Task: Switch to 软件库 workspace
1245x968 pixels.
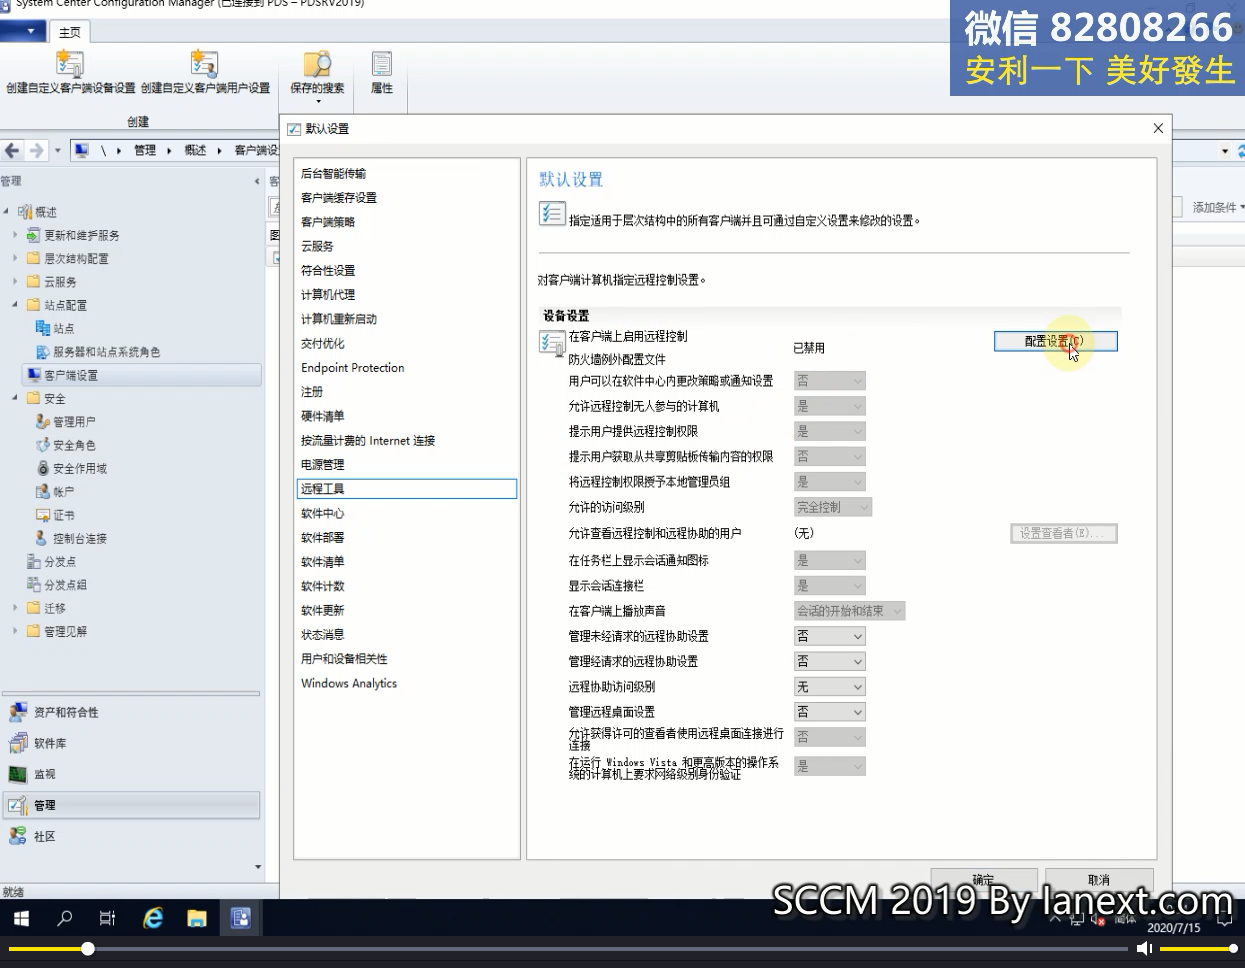Action: coord(50,743)
